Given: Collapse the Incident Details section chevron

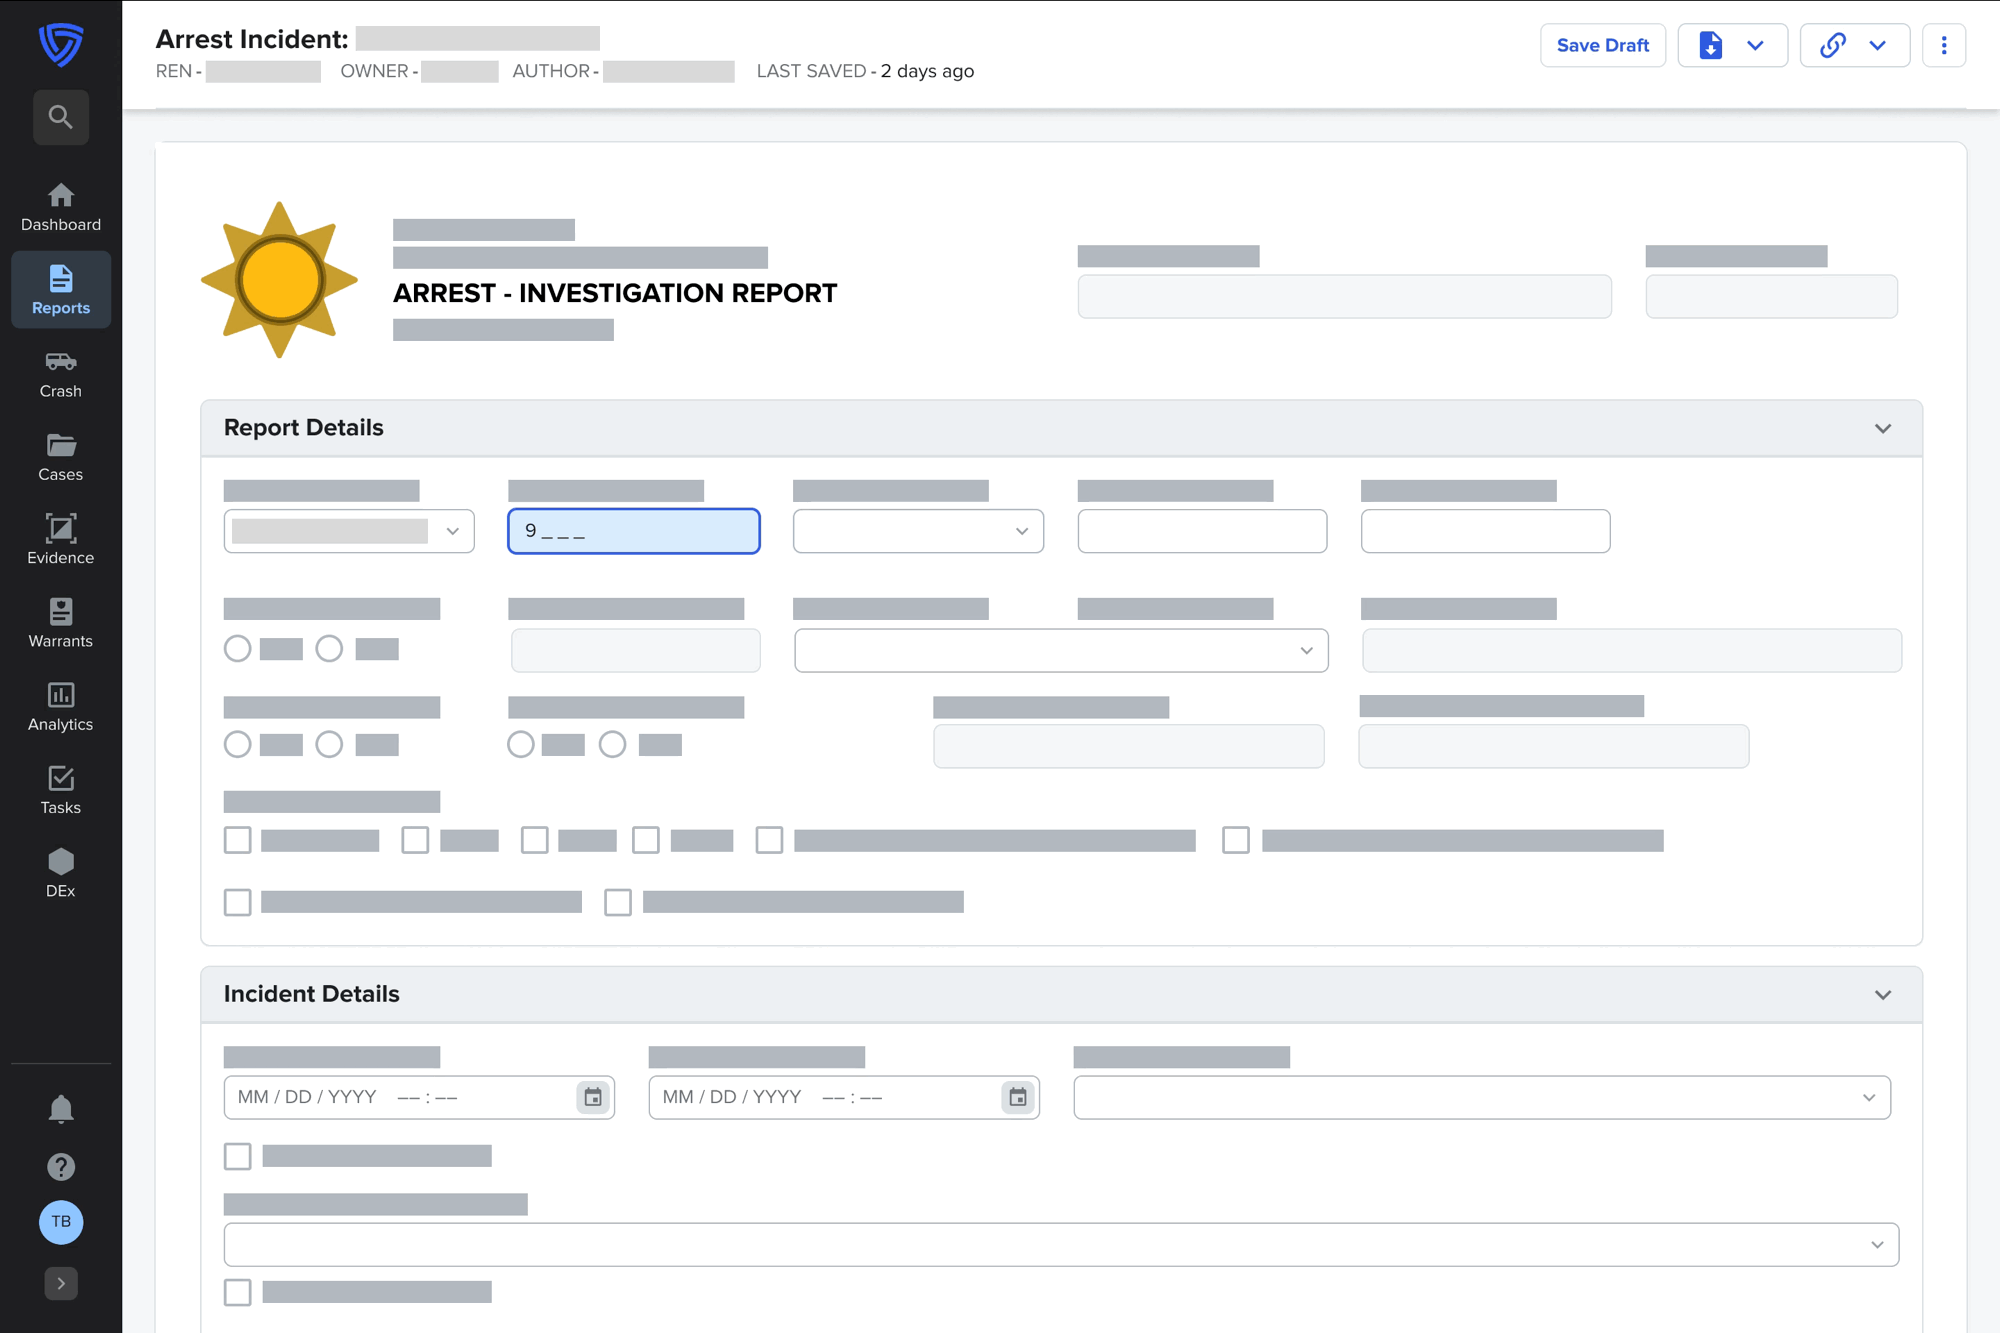Looking at the screenshot, I should [1882, 995].
